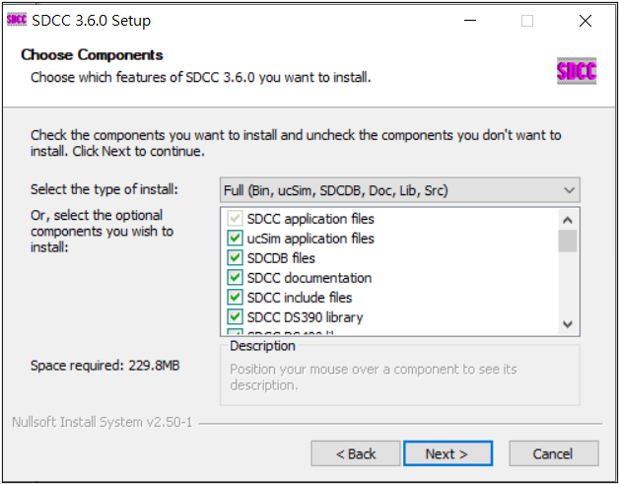Click the SDCC icon in title bar
Image resolution: width=619 pixels, height=484 pixels.
pyautogui.click(x=17, y=20)
